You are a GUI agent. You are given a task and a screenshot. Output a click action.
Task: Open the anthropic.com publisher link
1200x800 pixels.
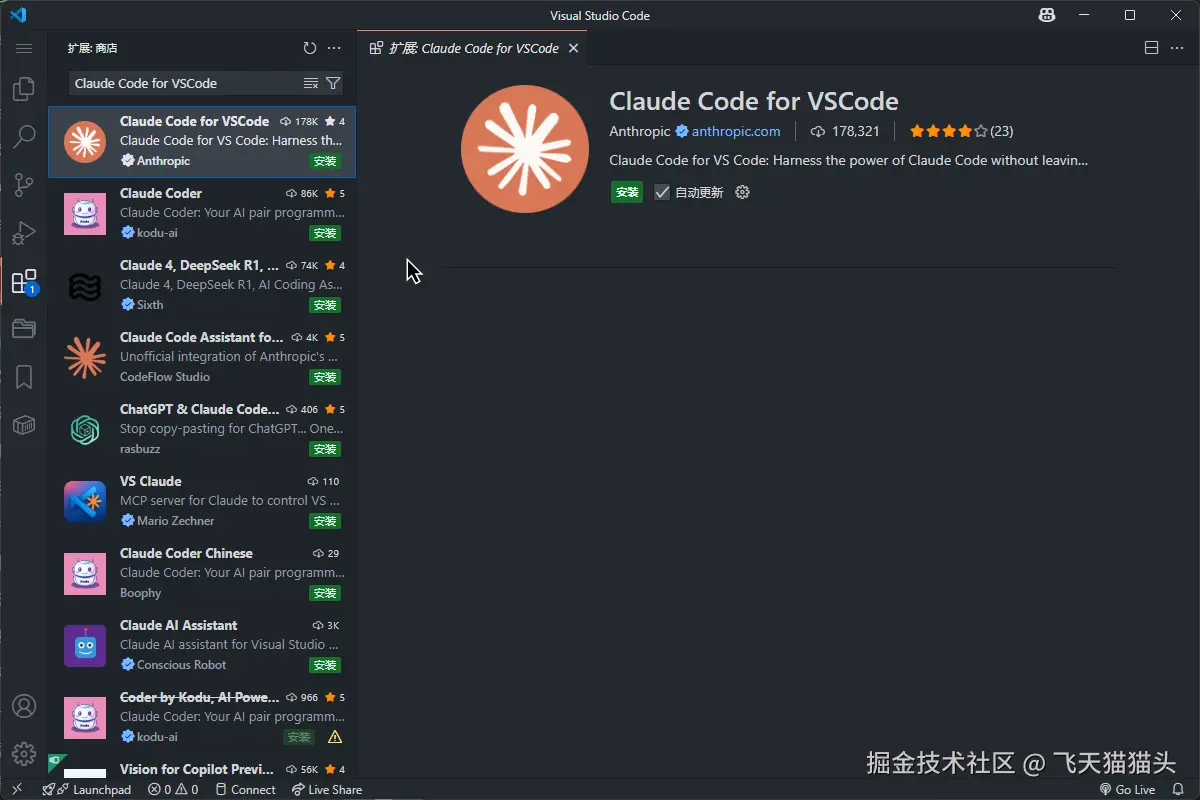pos(736,131)
